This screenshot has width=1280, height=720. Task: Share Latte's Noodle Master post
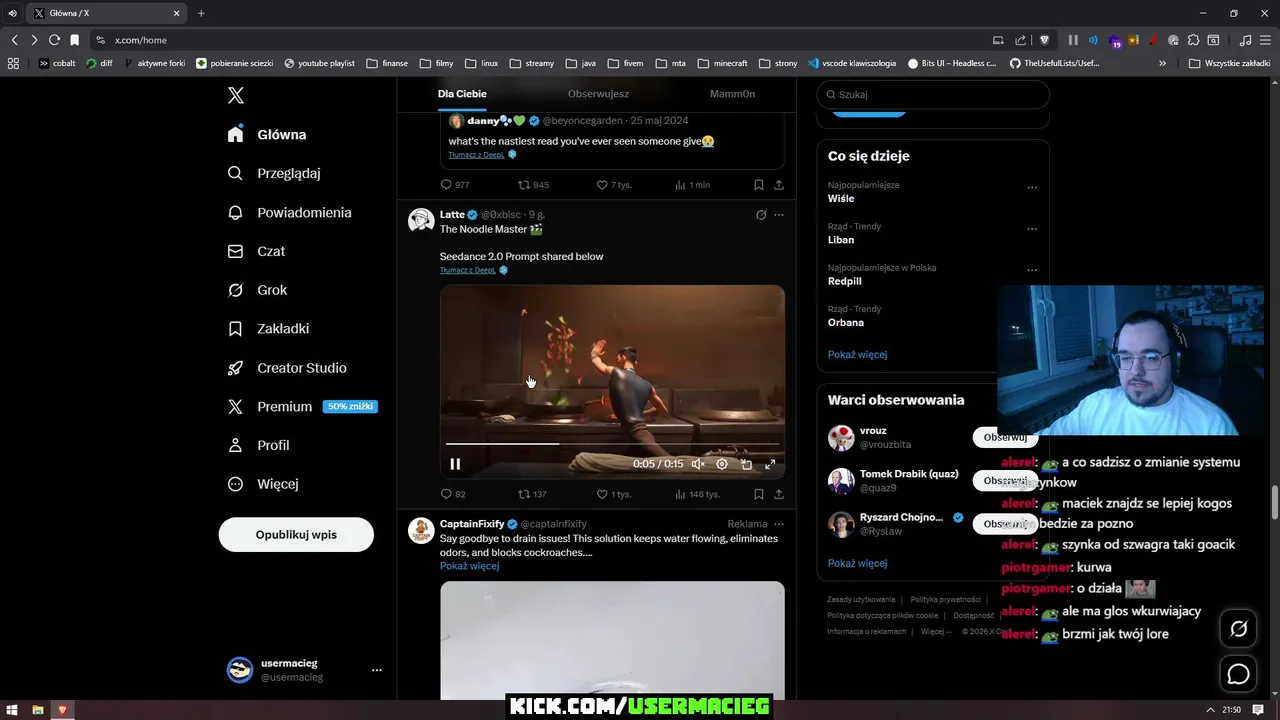coord(779,494)
